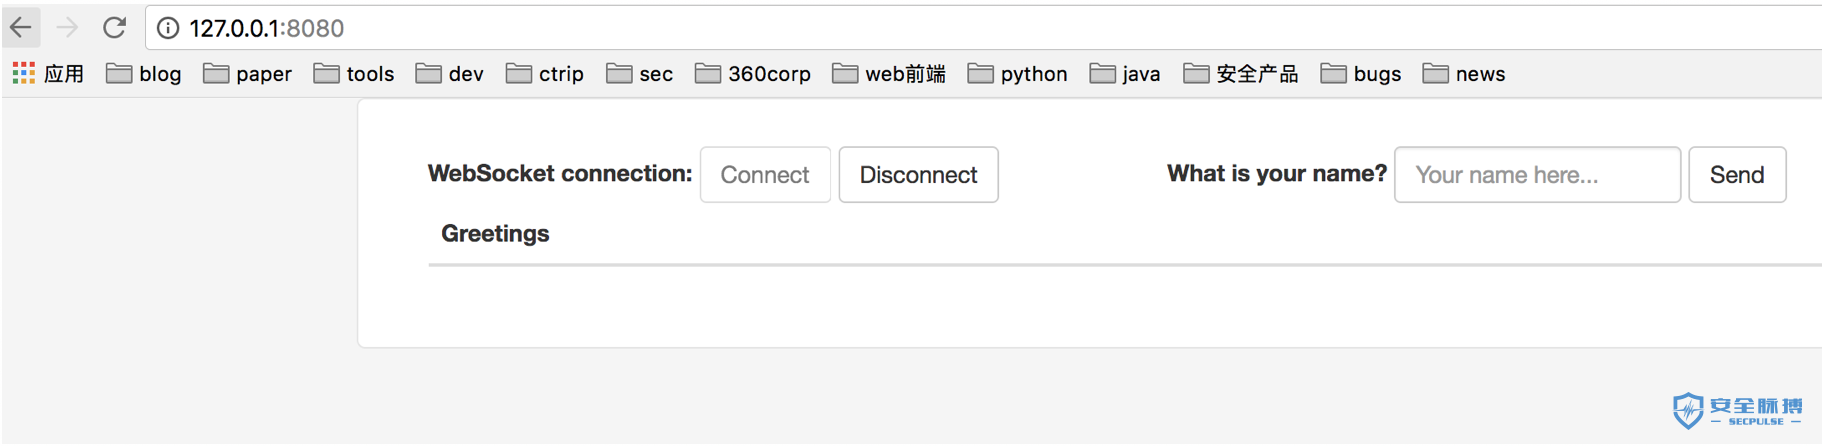Reload the current page
This screenshot has height=446, width=1822.
(x=114, y=27)
